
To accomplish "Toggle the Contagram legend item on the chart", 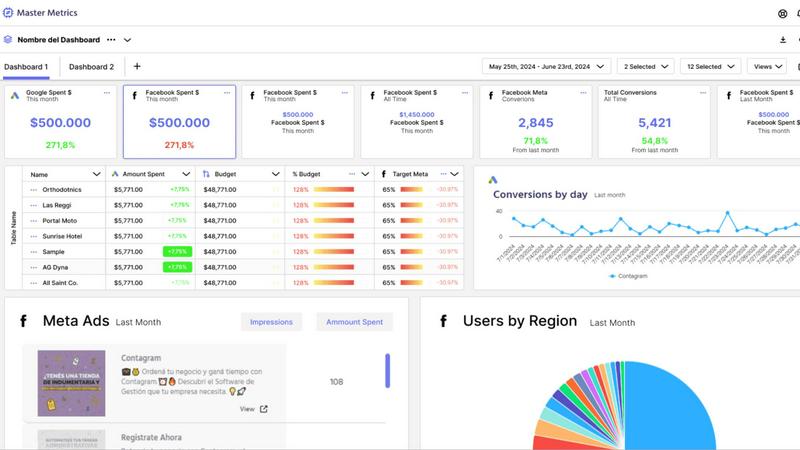I will click(628, 275).
